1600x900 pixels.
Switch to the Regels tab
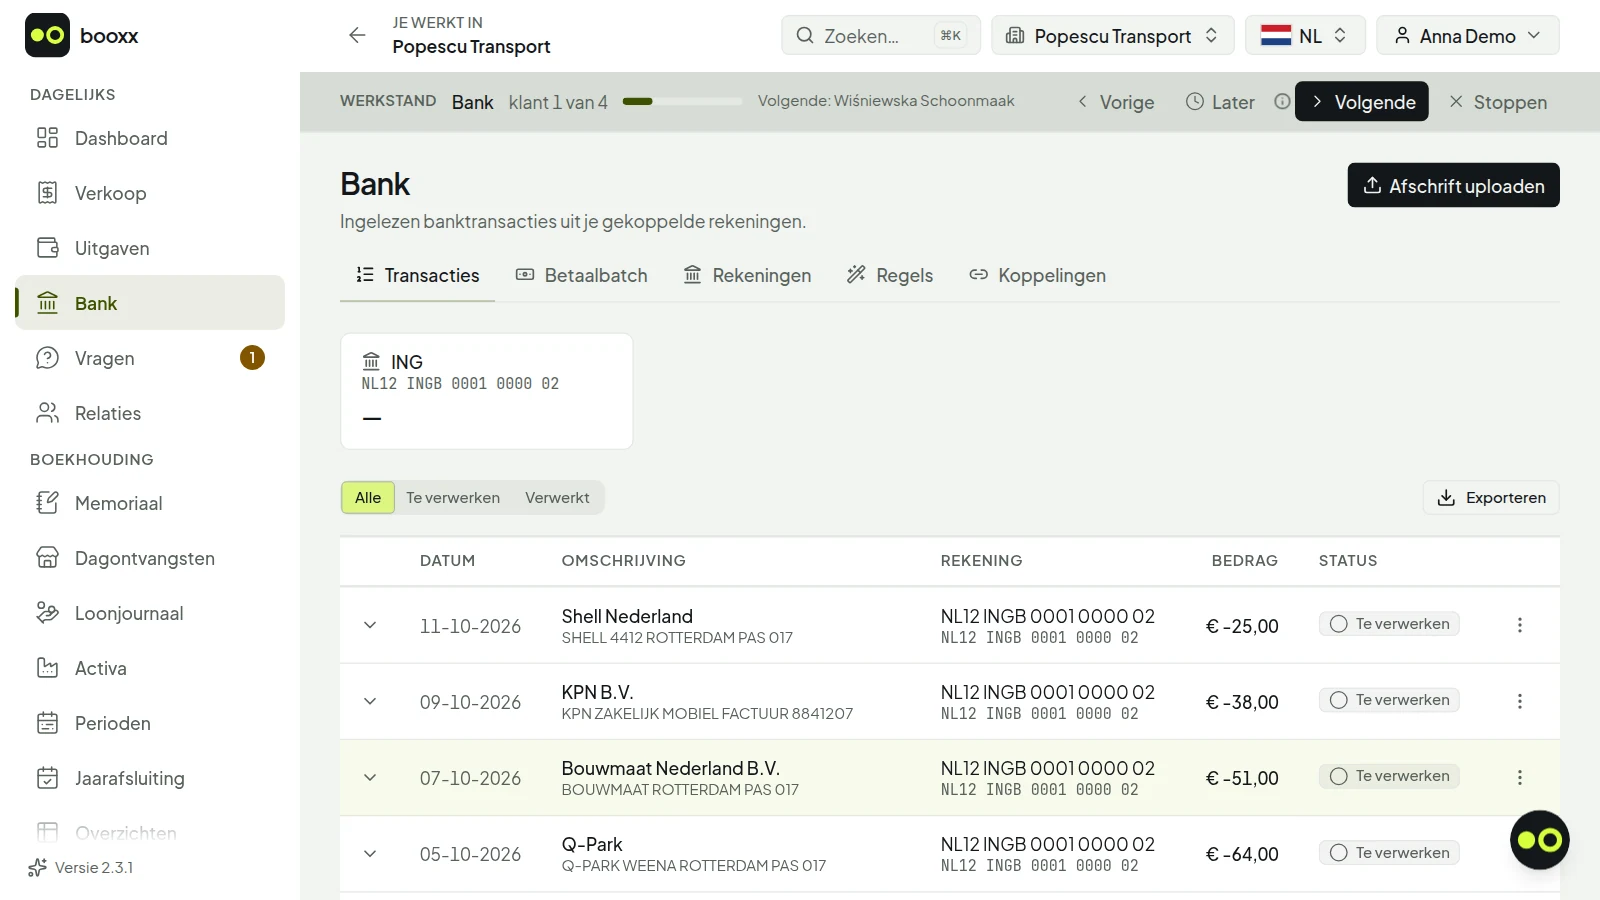pyautogui.click(x=889, y=275)
